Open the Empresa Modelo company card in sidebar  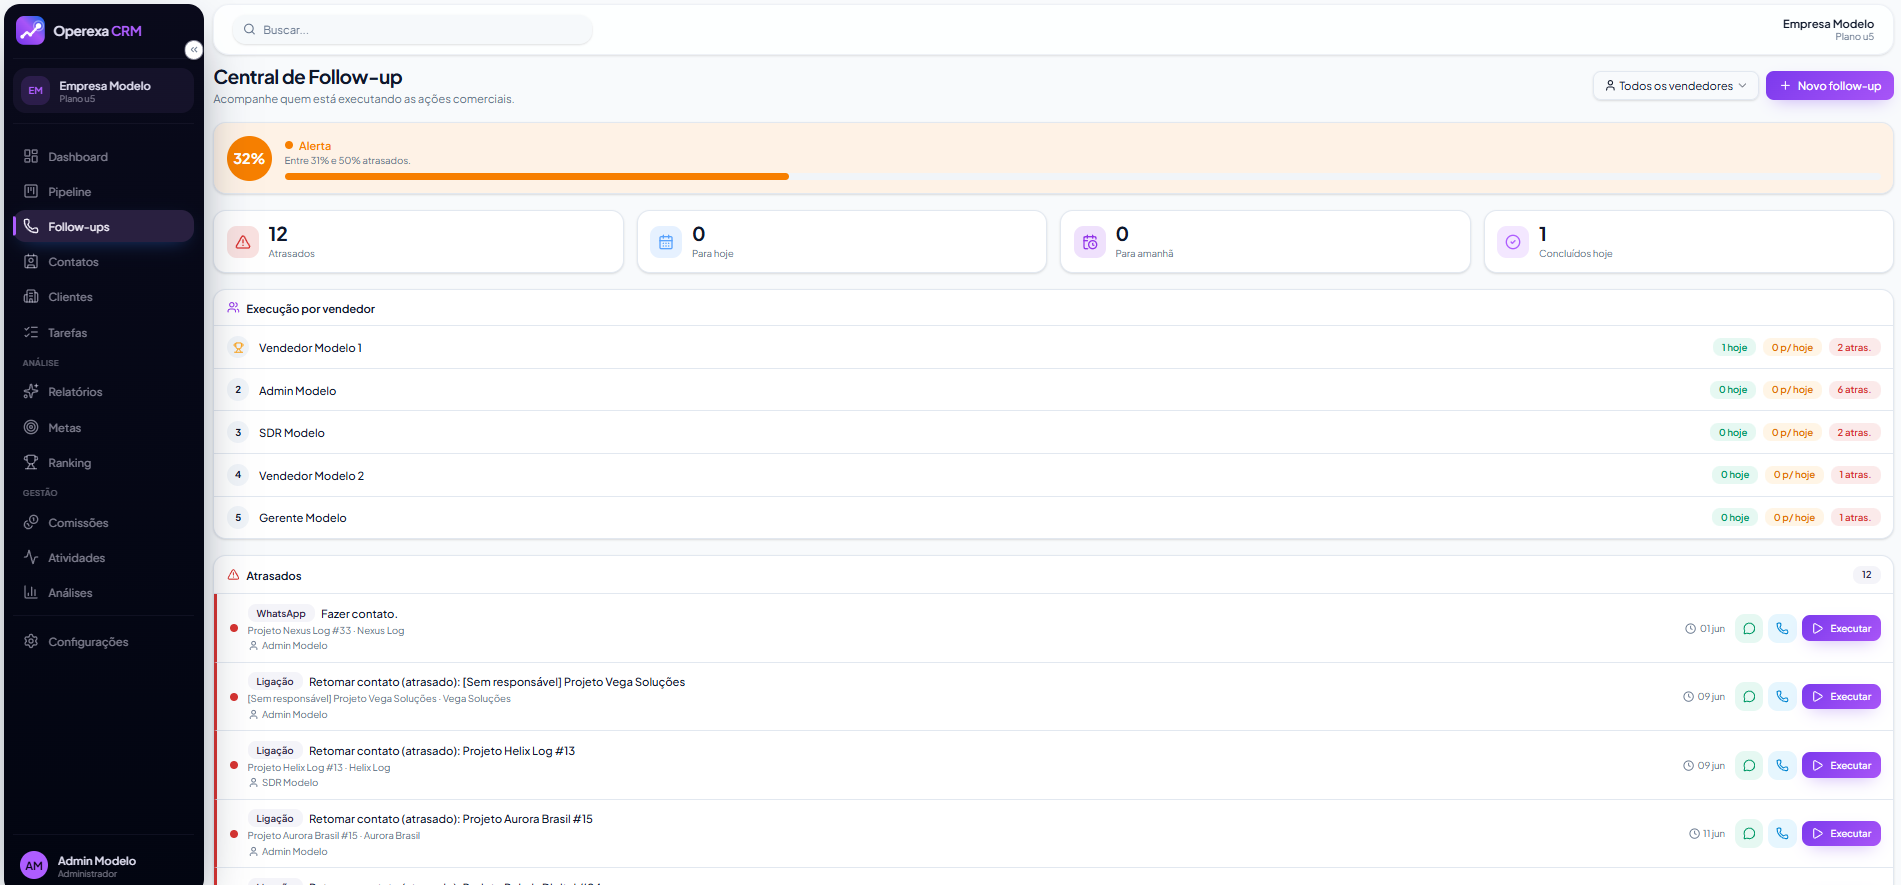(x=103, y=91)
